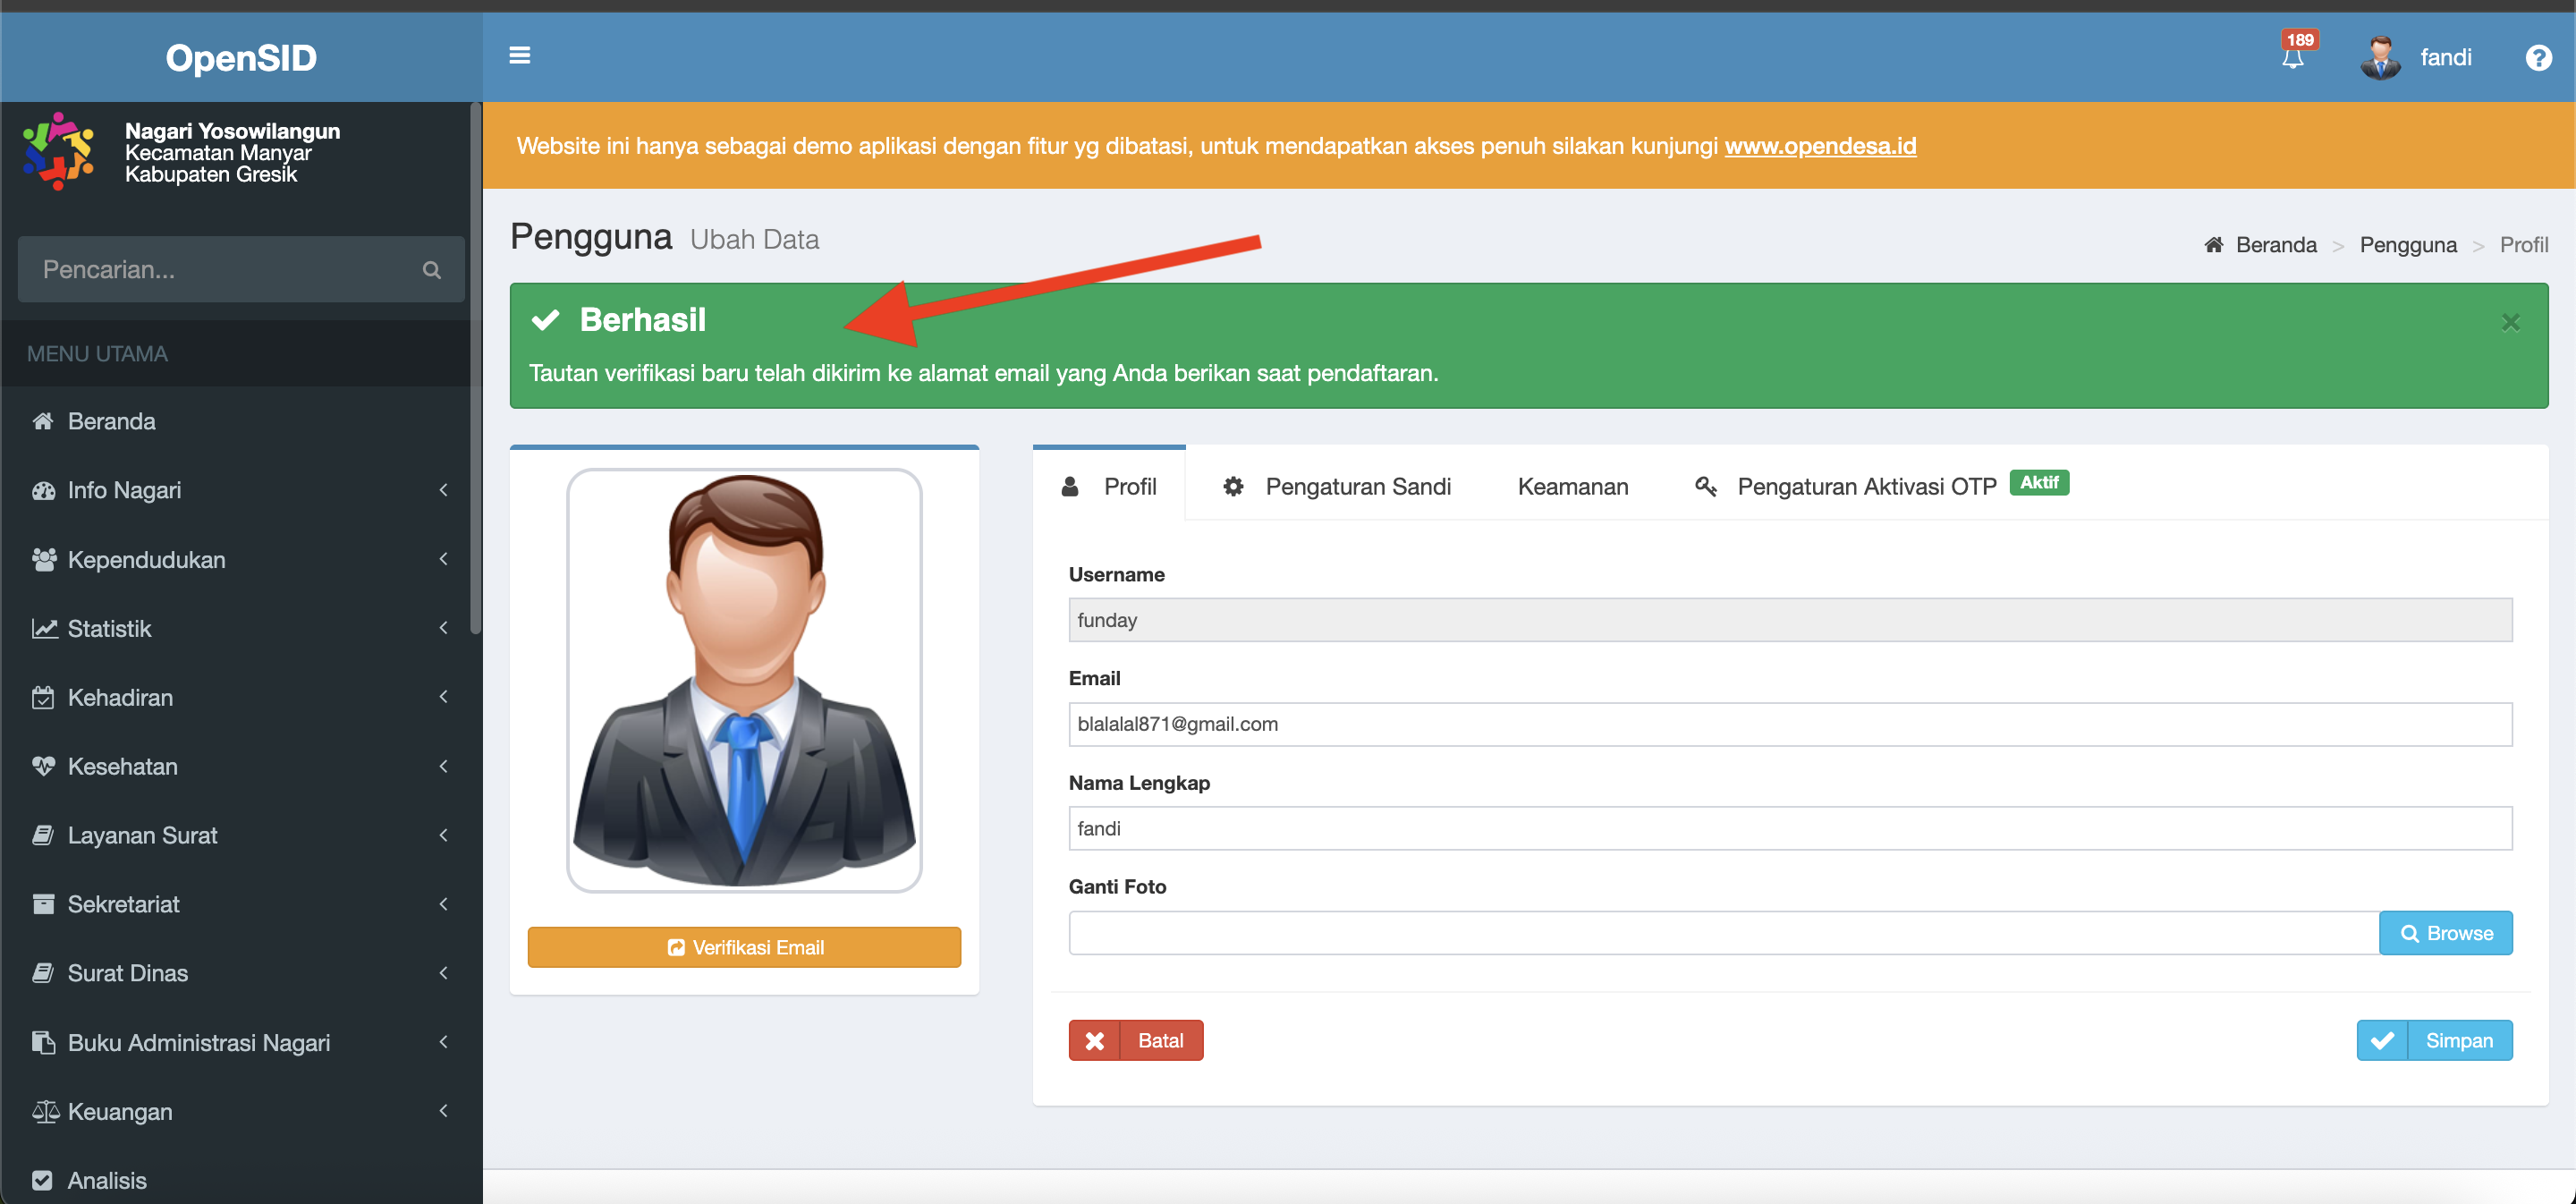Follow the www.opendesa.id link
Screen dimensions: 2576x1204
(x=1820, y=146)
